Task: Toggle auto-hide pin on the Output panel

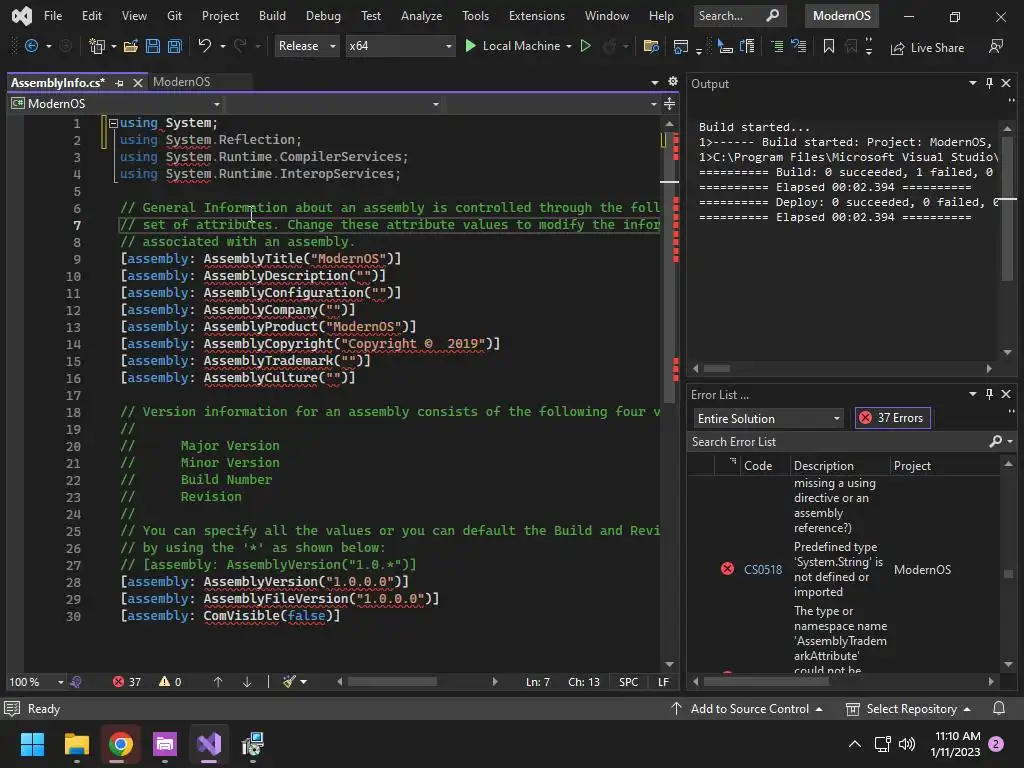Action: click(x=989, y=83)
